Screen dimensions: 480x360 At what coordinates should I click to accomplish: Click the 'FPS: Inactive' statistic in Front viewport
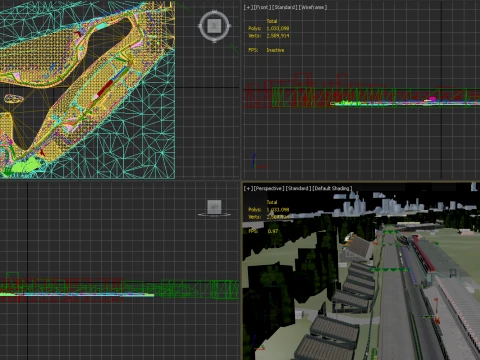266,50
